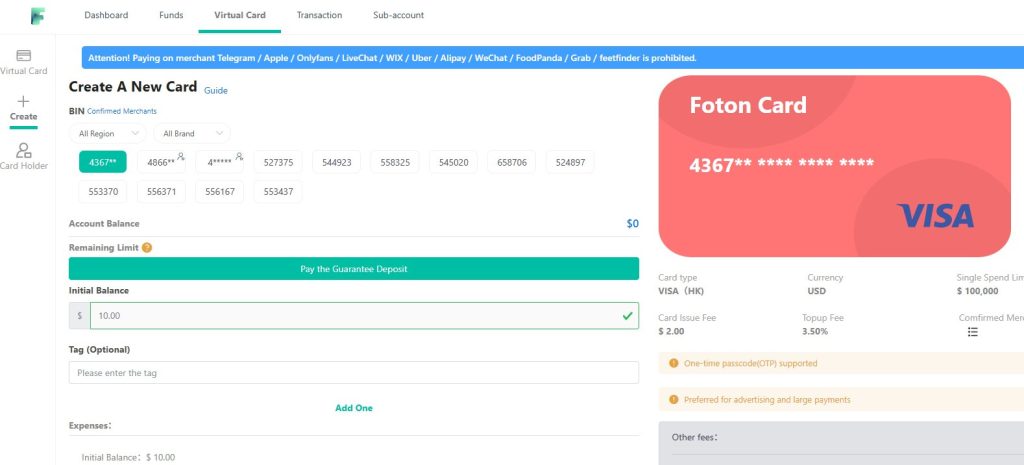Screen dimensions: 1024x465
Task: Click Account Balance $0 value
Action: point(633,223)
